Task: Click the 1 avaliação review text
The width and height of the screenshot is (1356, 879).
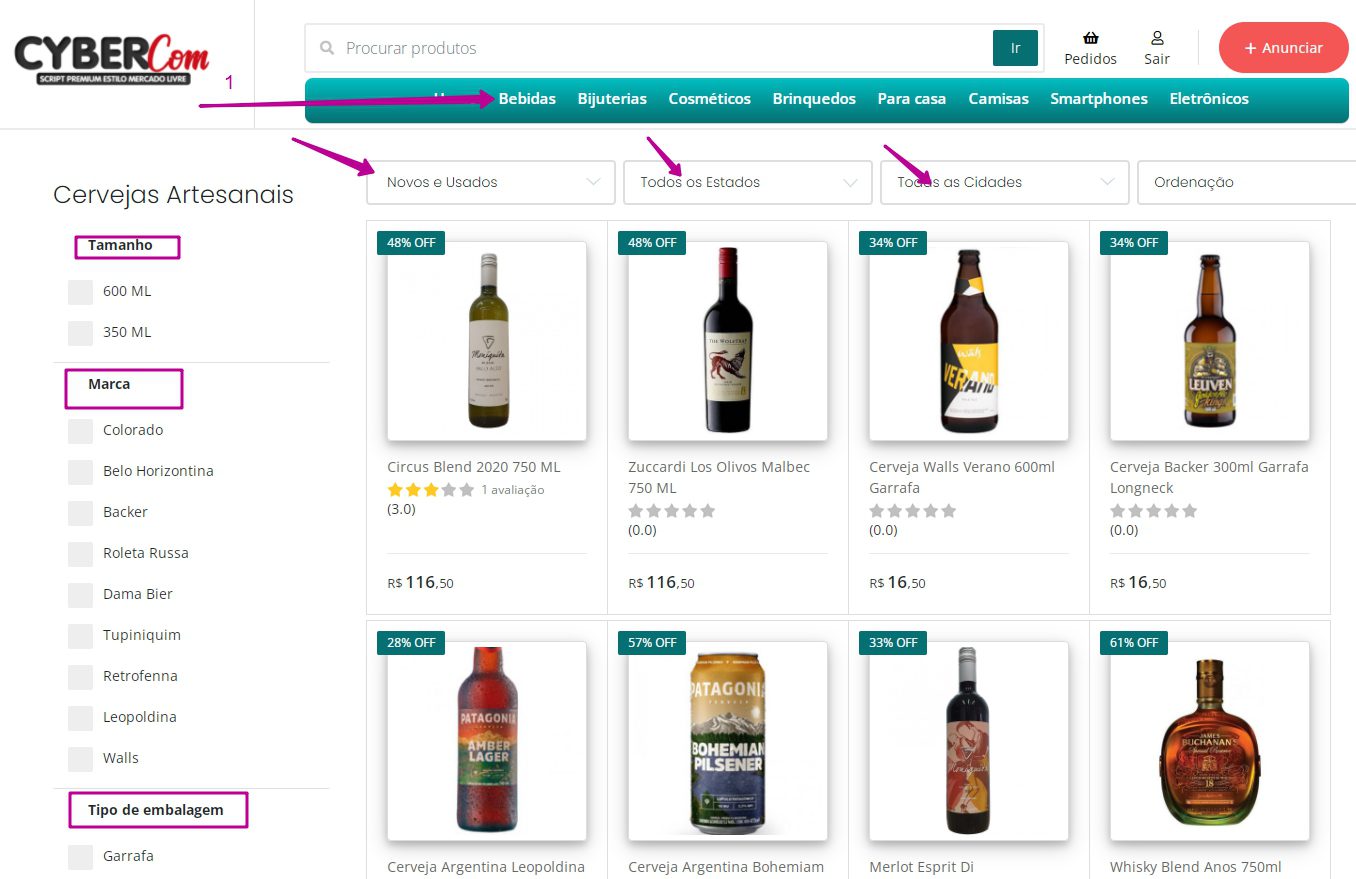Action: coord(513,490)
